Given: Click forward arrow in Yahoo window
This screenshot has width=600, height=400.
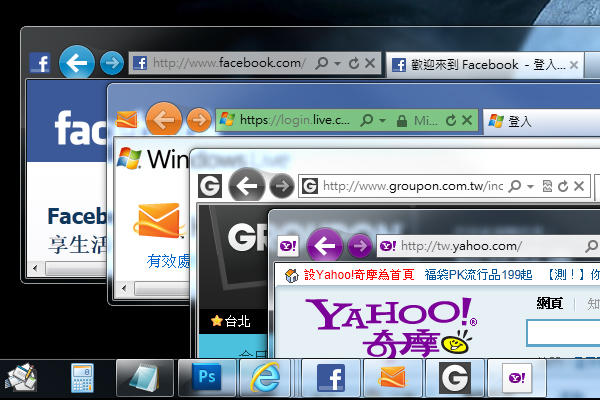Looking at the screenshot, I should click(x=360, y=246).
